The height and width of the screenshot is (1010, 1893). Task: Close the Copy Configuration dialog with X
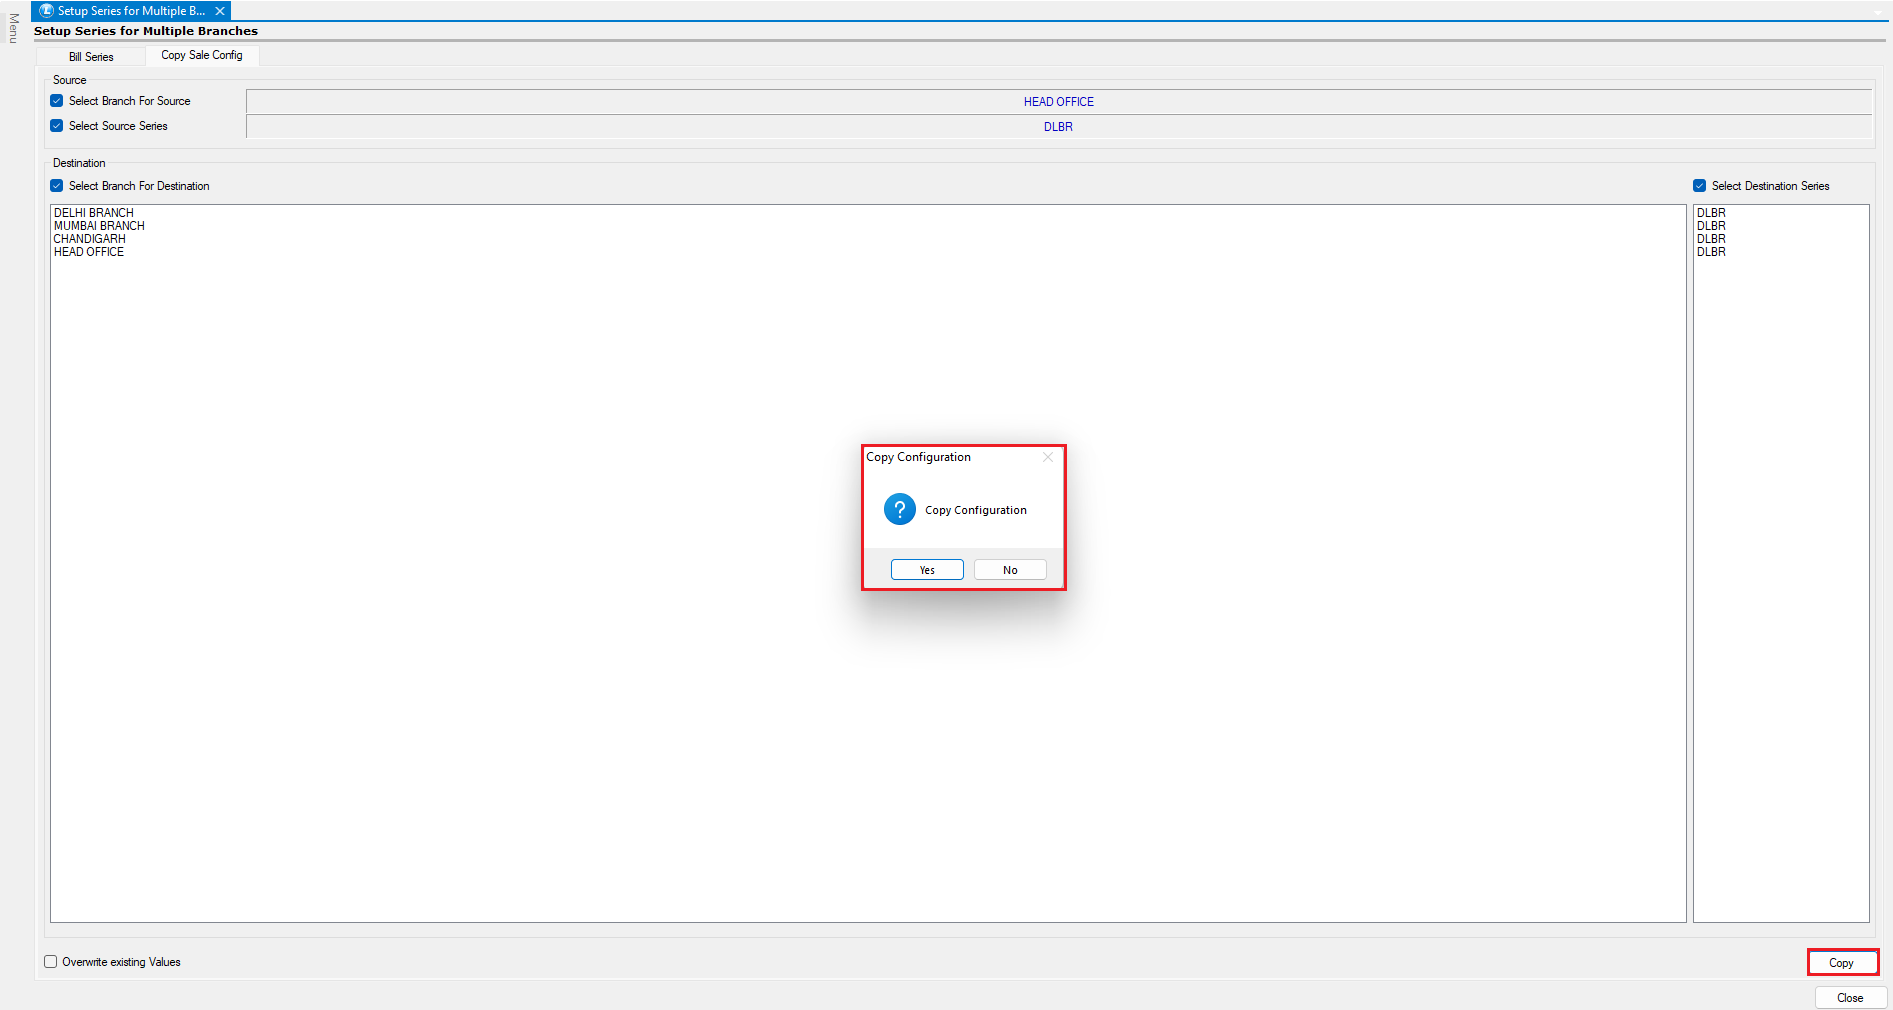pyautogui.click(x=1048, y=457)
